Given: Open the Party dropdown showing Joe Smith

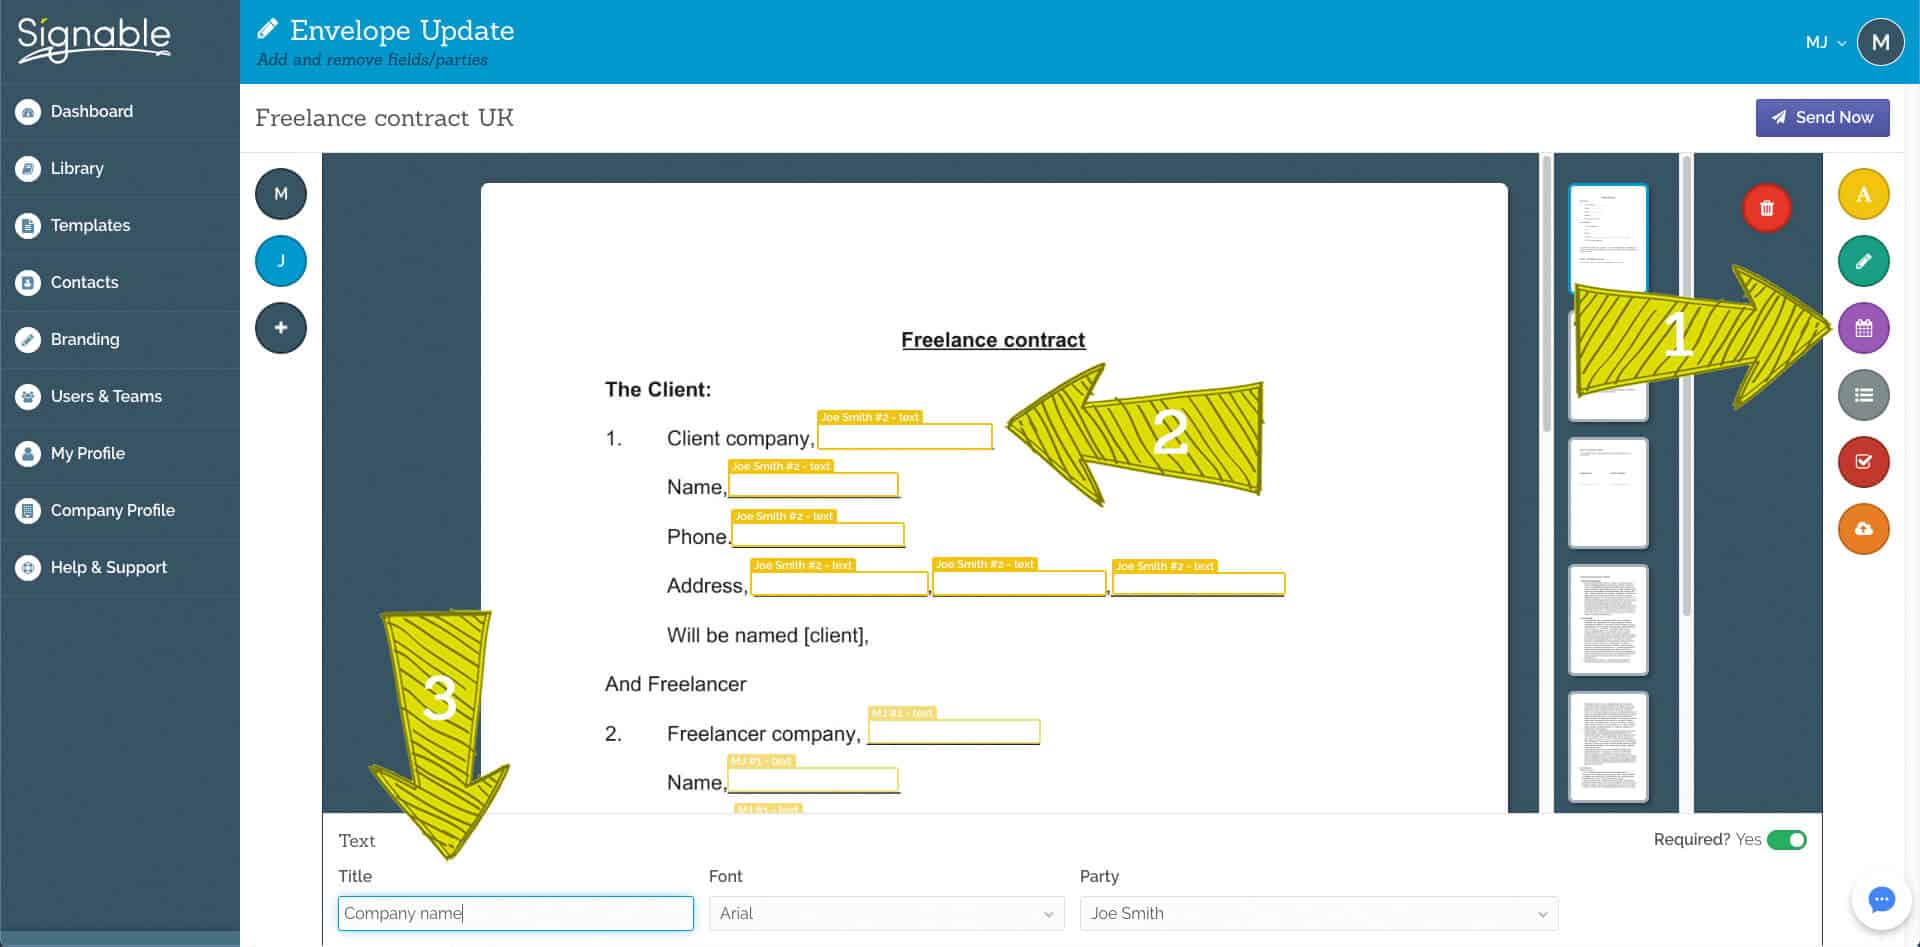Looking at the screenshot, I should [x=1318, y=913].
